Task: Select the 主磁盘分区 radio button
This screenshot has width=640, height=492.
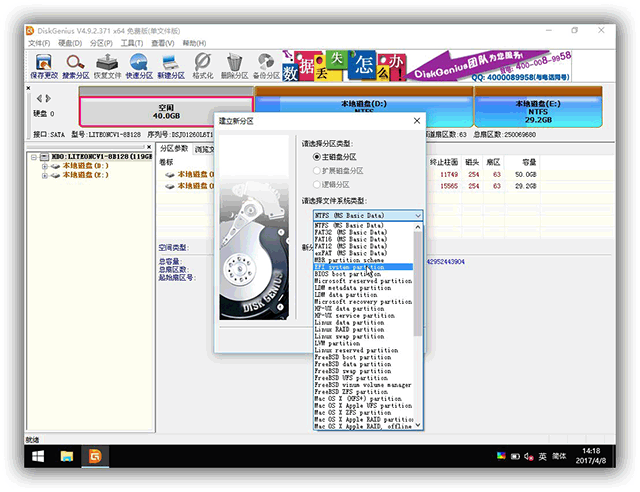Action: 318,157
